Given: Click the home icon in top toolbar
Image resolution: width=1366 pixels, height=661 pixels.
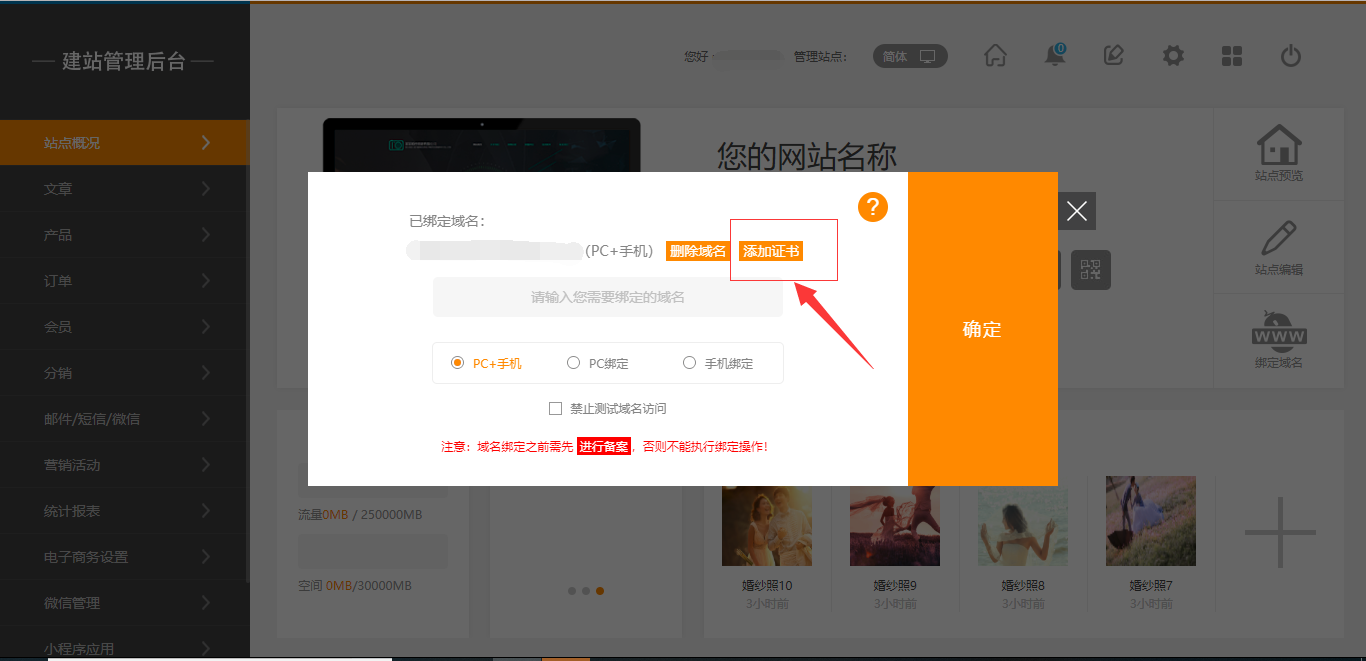Looking at the screenshot, I should tap(995, 56).
